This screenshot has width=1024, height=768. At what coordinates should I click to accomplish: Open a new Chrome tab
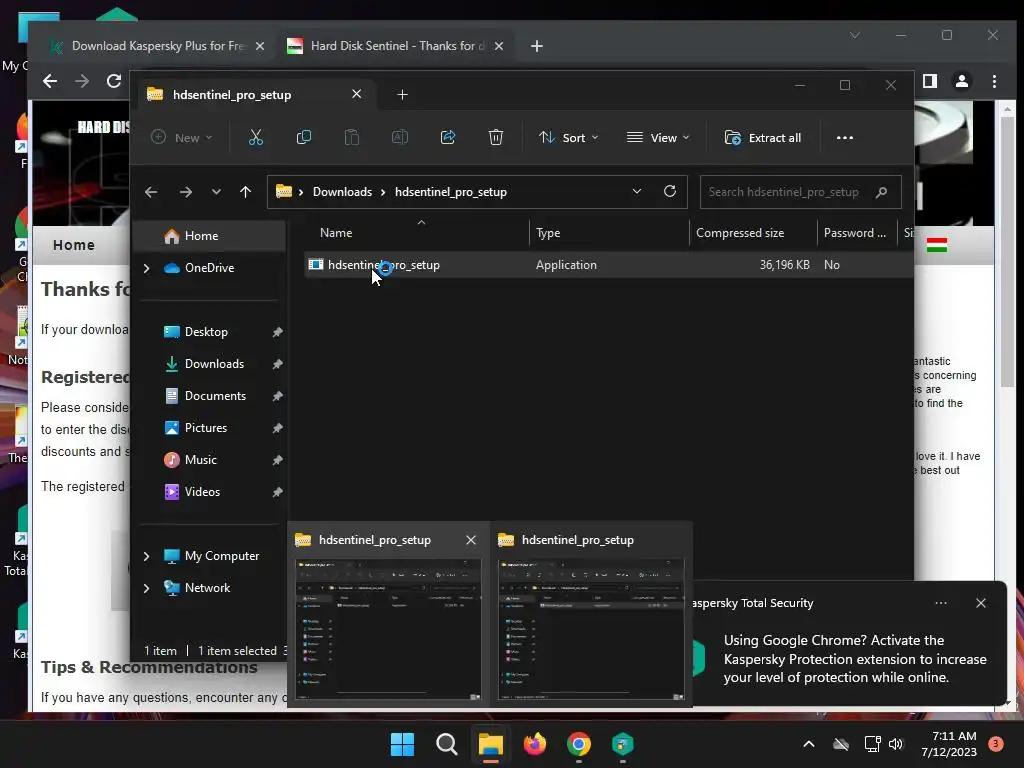point(537,46)
